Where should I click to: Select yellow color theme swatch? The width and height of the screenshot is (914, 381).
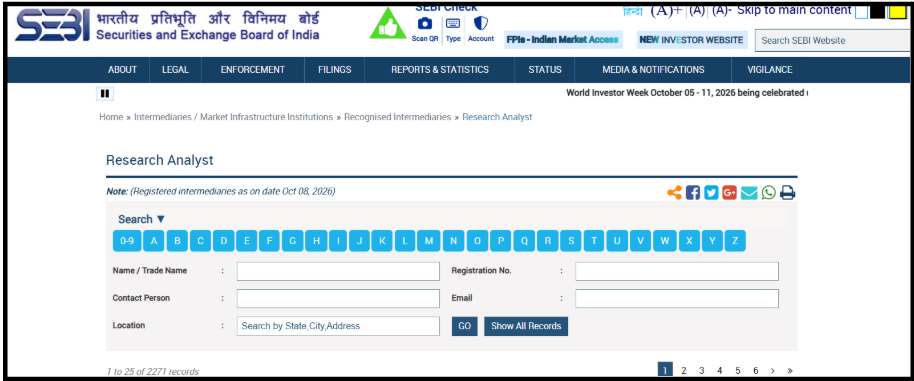coord(897,12)
